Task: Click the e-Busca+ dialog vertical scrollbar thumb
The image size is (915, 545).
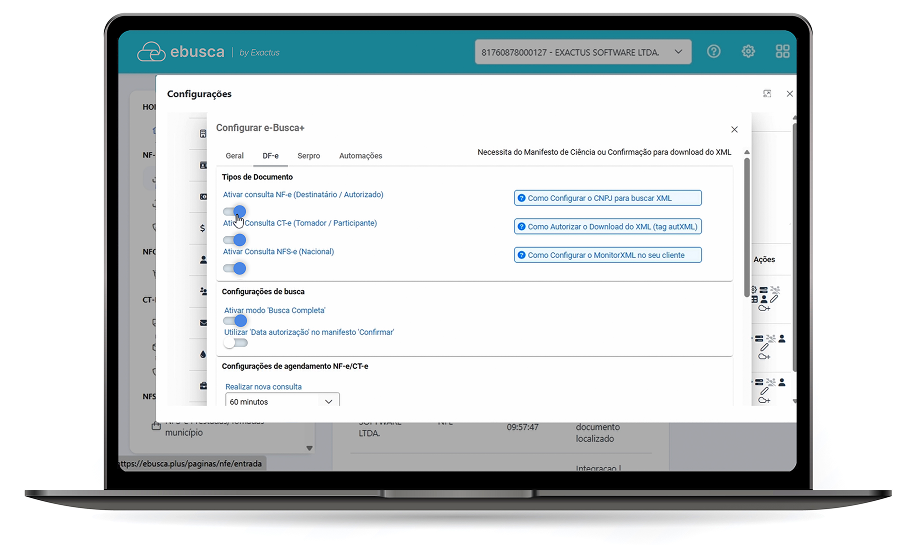Action: (747, 228)
